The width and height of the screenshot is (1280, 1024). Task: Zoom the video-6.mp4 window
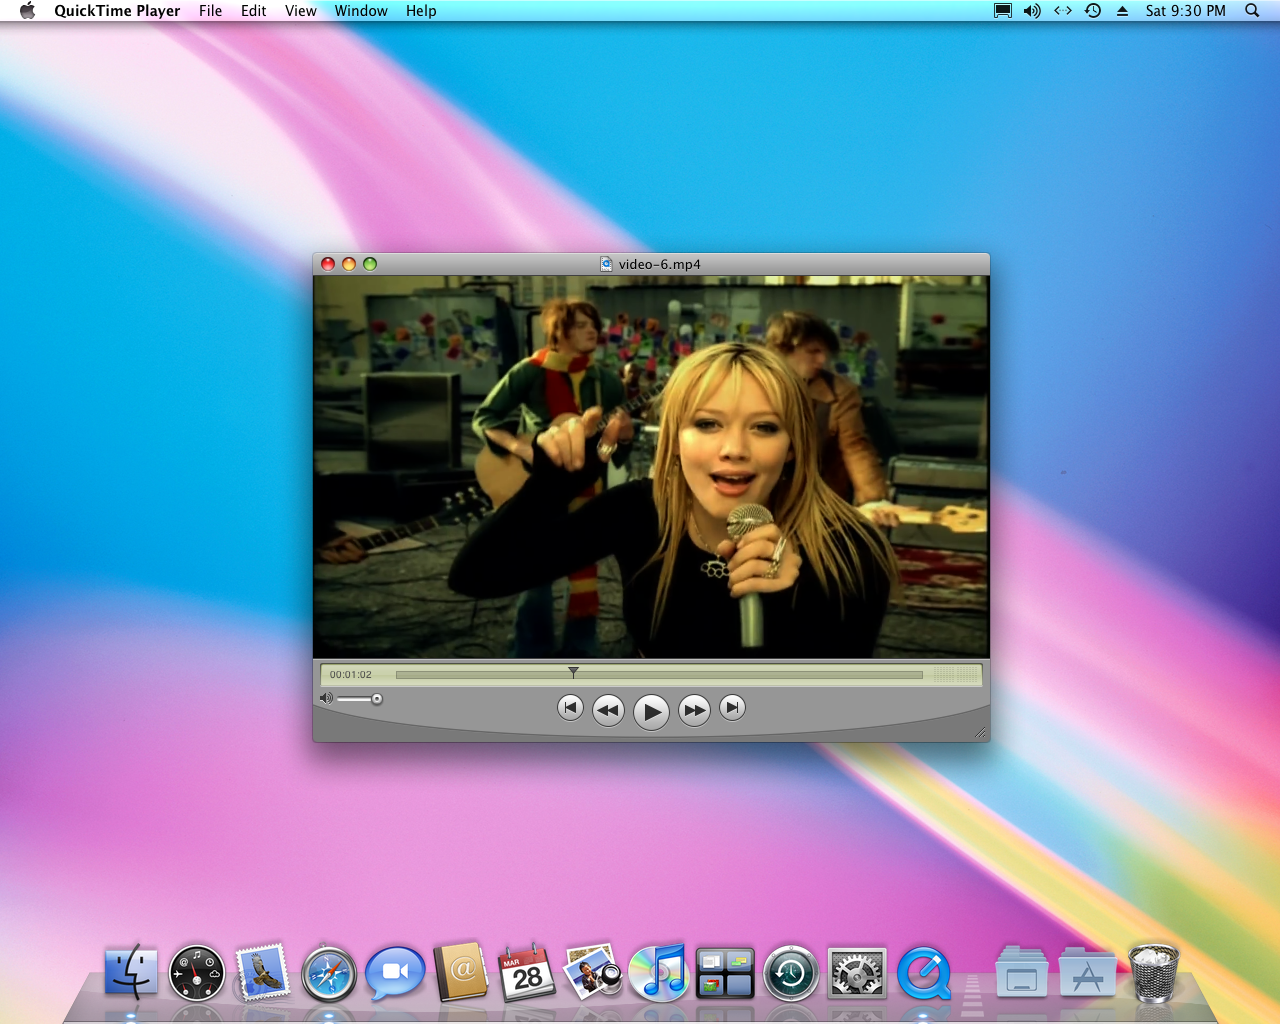[x=370, y=264]
